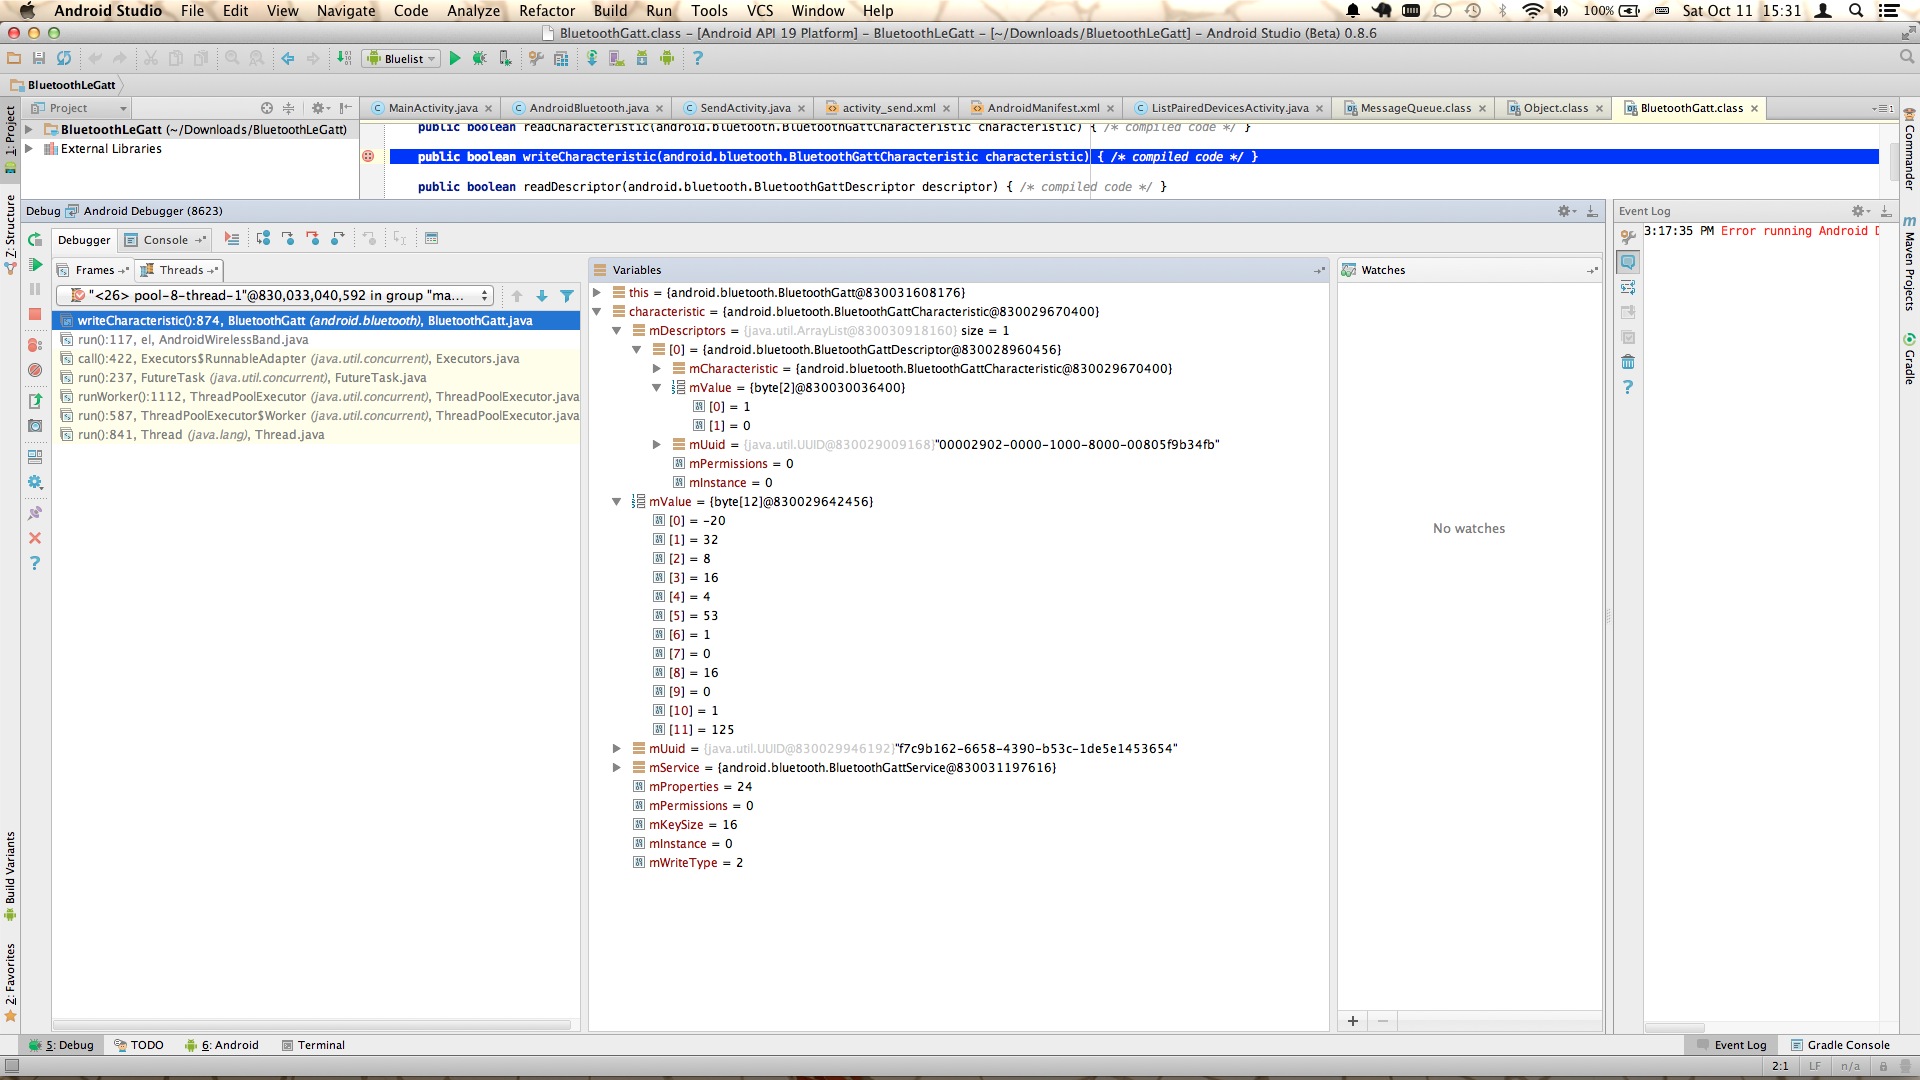
Task: Switch to the Console debug tab
Action: tap(165, 240)
